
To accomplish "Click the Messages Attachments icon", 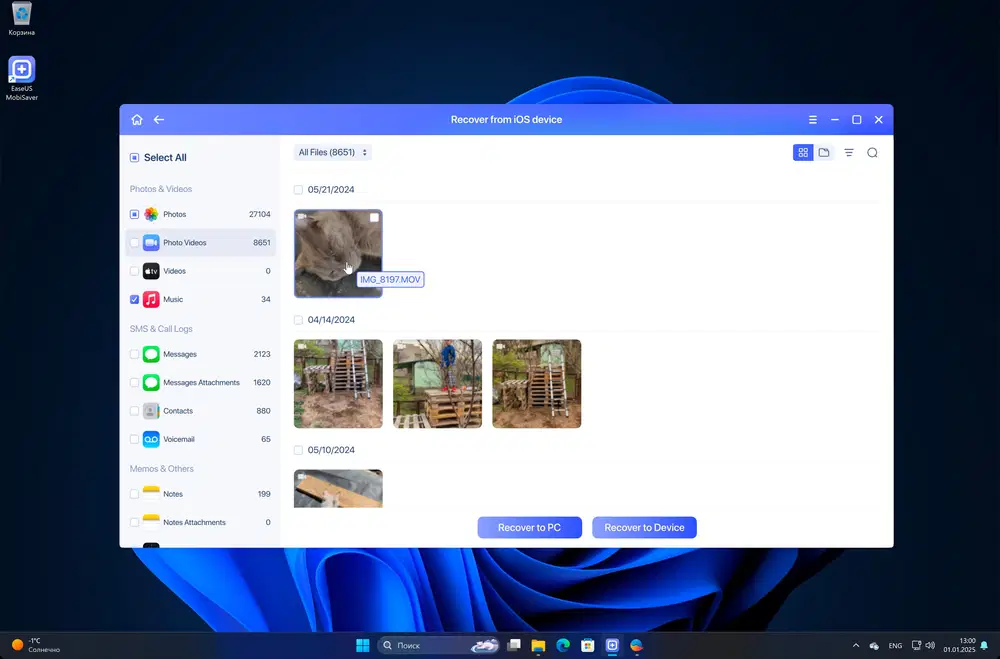I will [151, 383].
